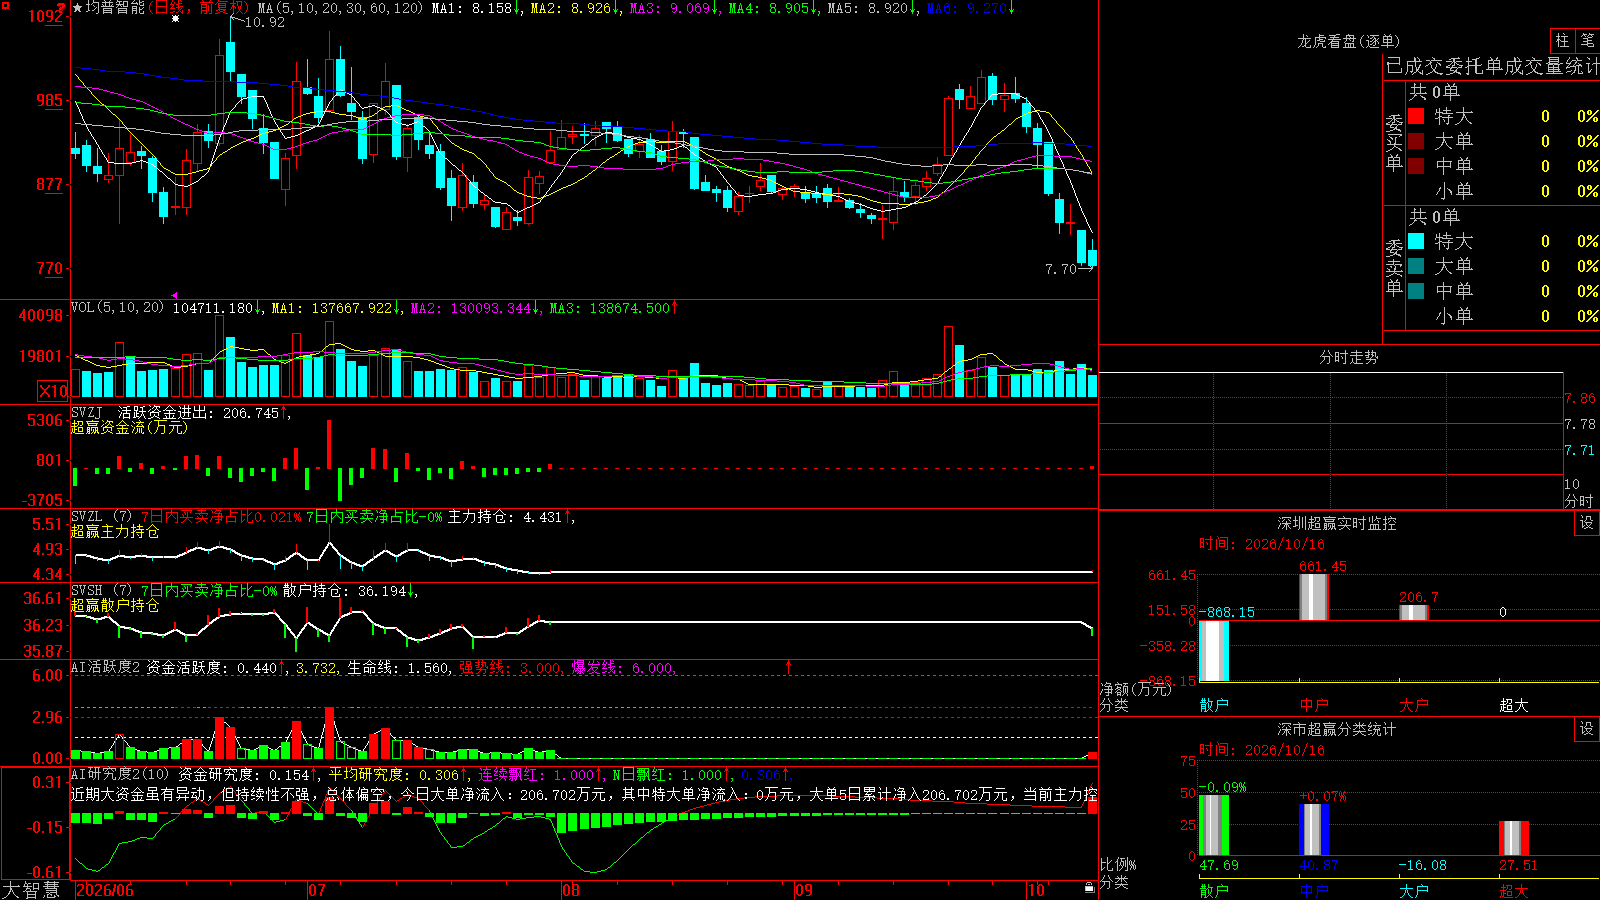Click the white sun marker under the title
The height and width of the screenshot is (900, 1600).
tap(176, 19)
